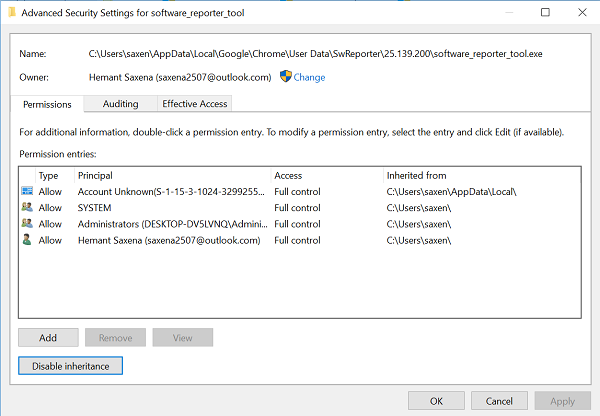Click the folder icon in the title bar

[13, 13]
